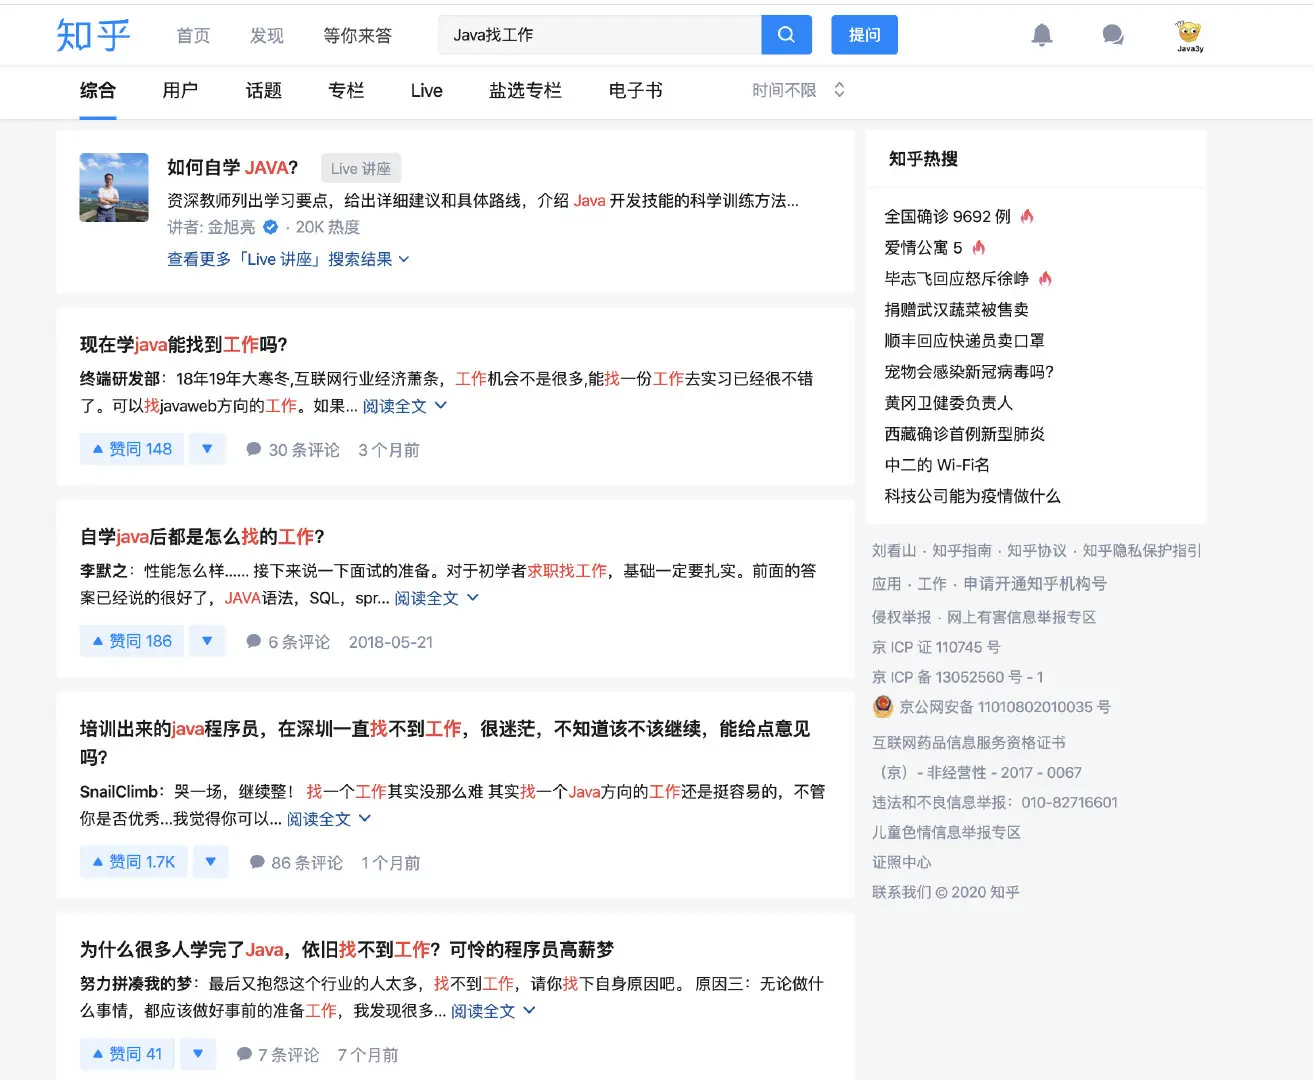Open the 6 条评论 comments

point(288,642)
